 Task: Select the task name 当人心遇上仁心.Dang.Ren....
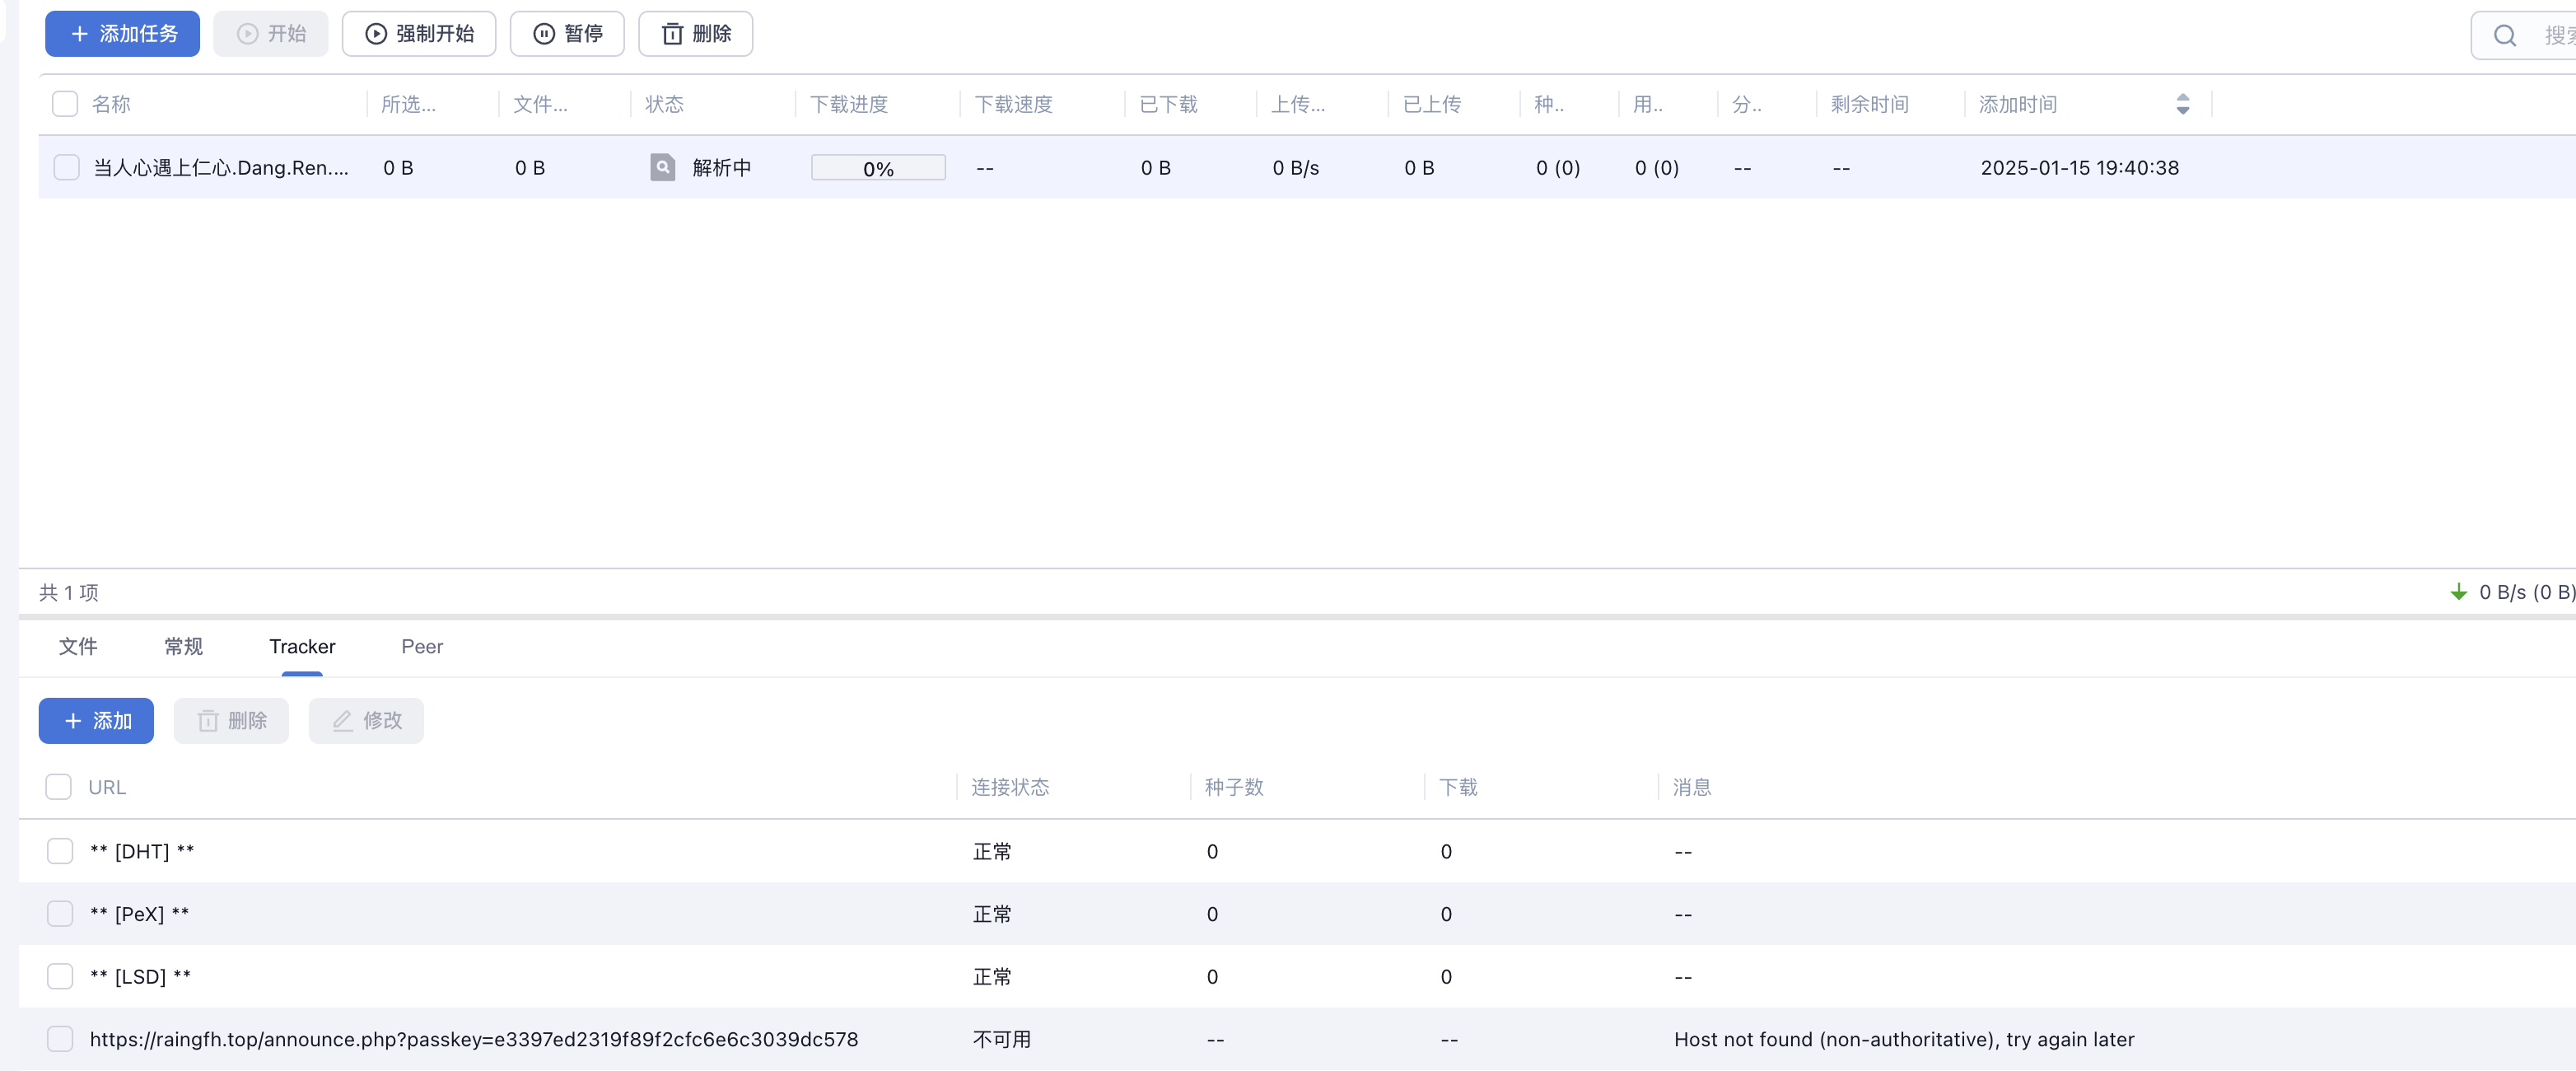point(221,167)
